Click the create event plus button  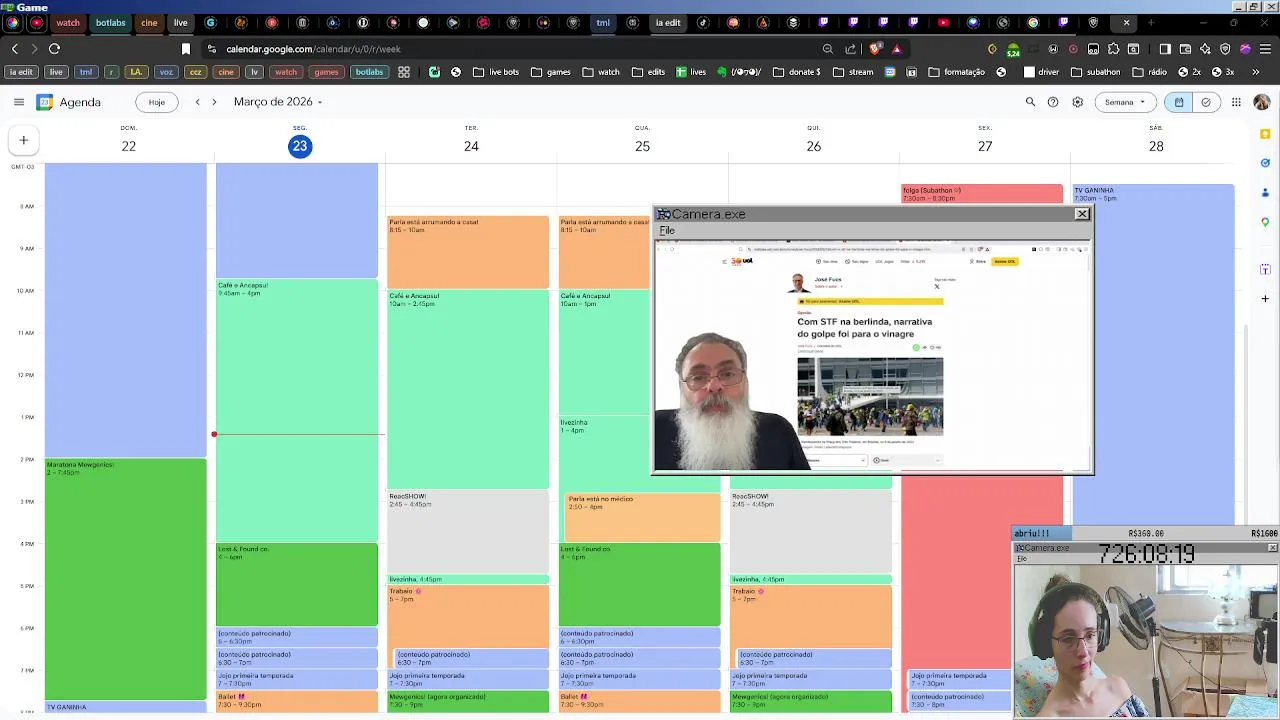tap(23, 140)
